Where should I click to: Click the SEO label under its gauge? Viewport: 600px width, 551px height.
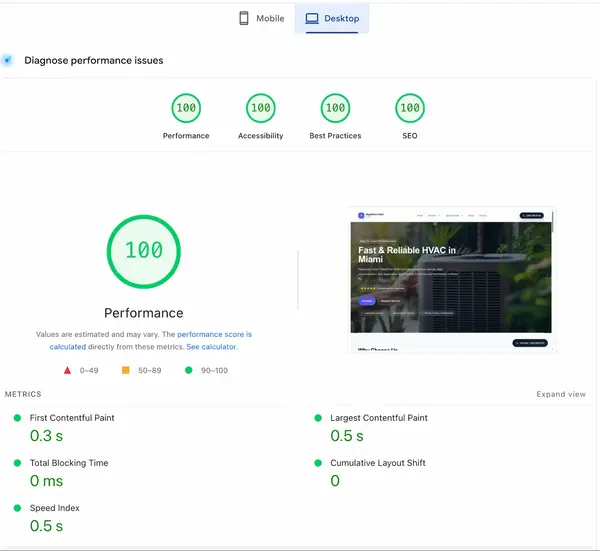(x=410, y=136)
